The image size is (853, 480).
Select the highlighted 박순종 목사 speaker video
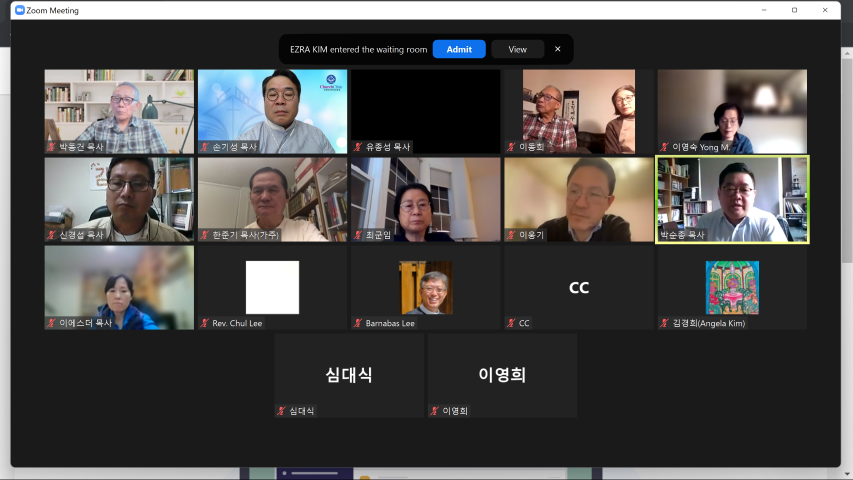coord(732,199)
